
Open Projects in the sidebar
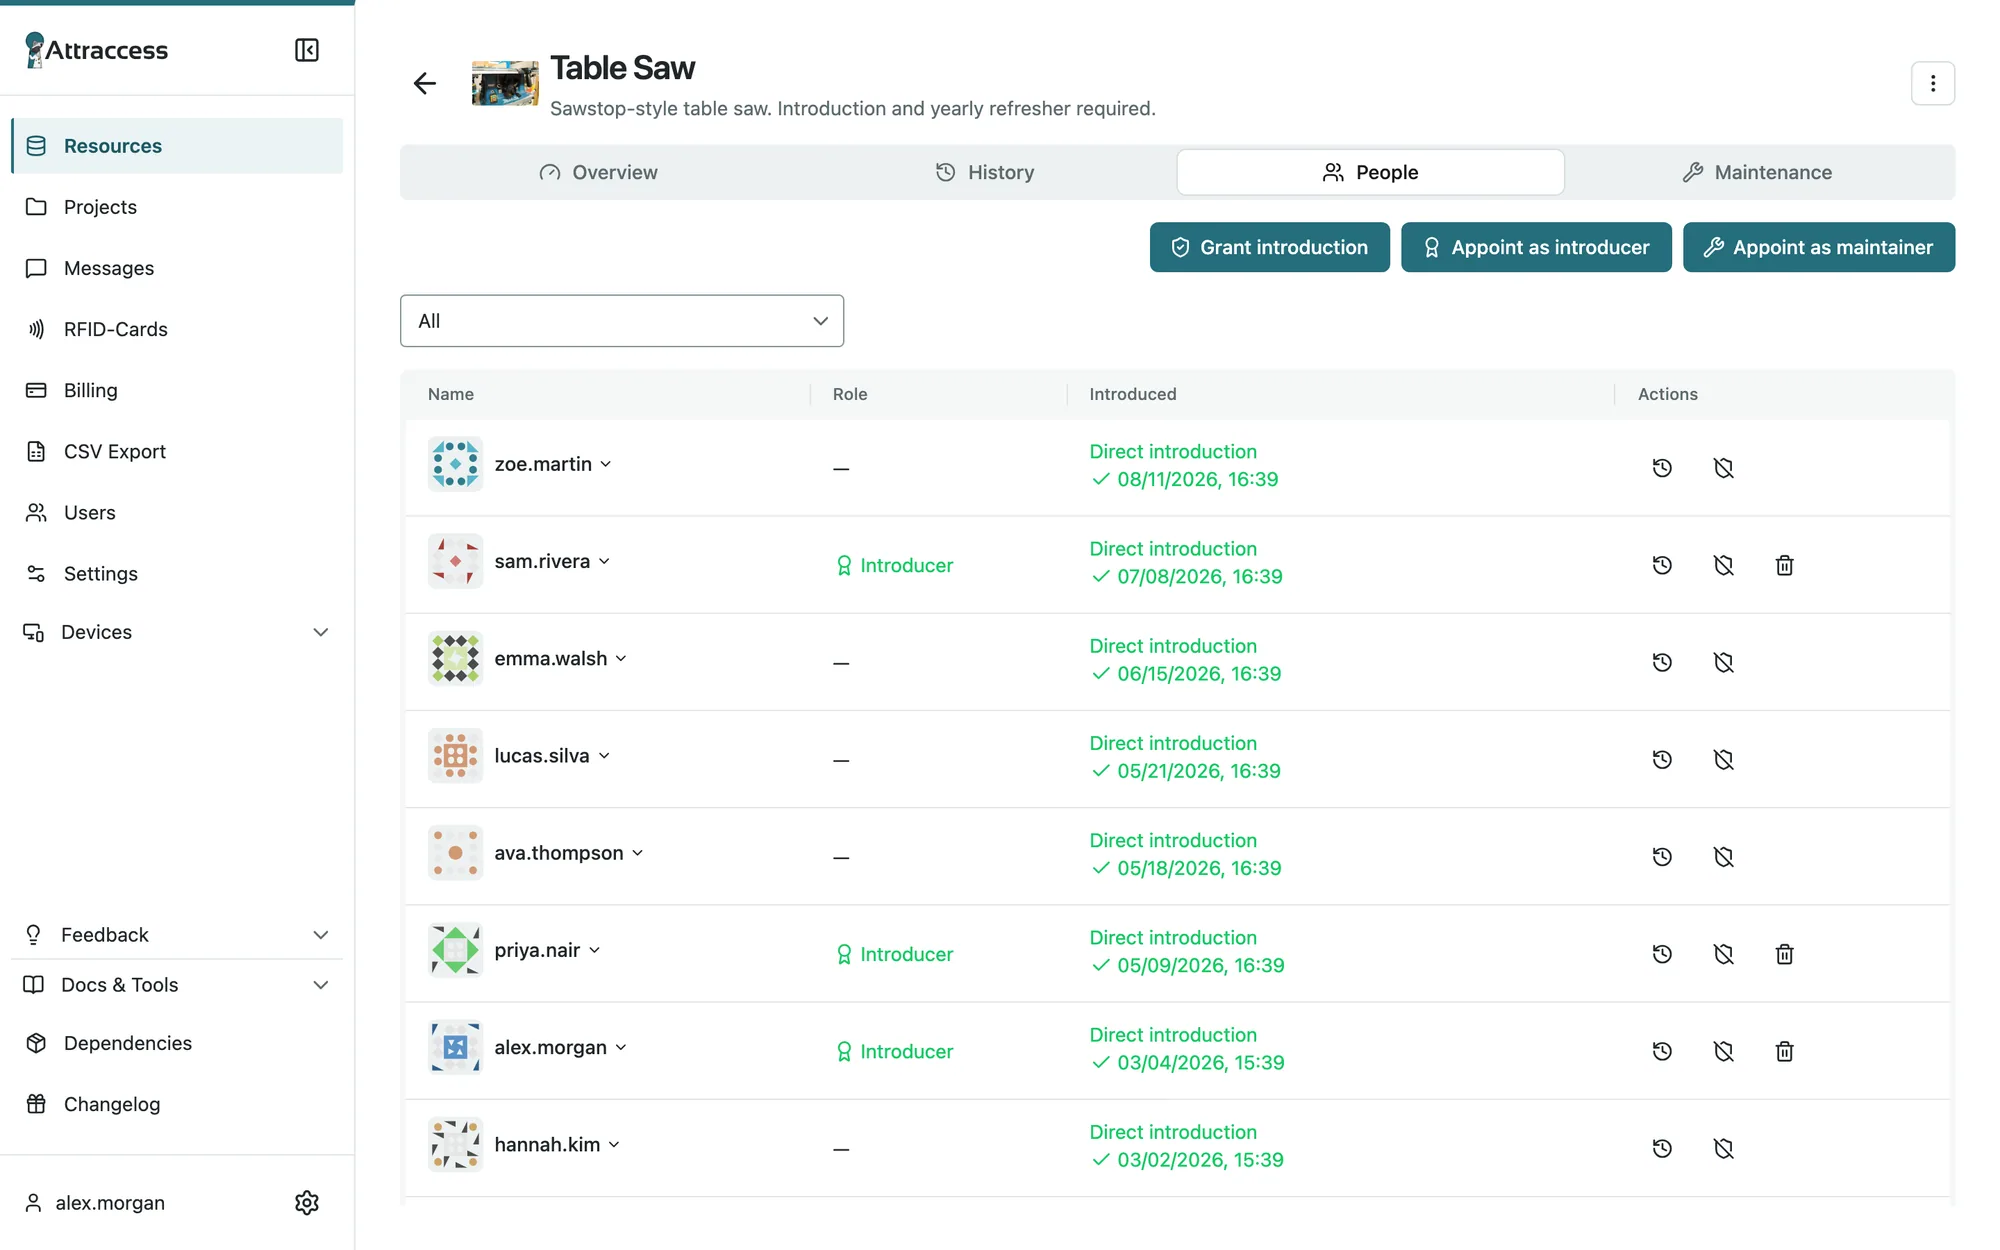click(x=177, y=207)
